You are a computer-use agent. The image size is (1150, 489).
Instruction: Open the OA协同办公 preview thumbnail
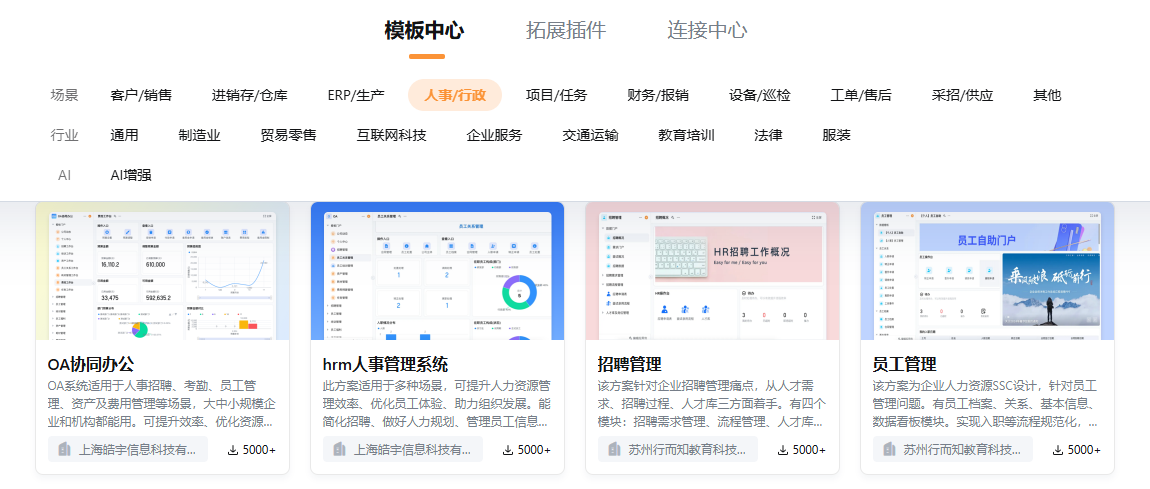163,271
